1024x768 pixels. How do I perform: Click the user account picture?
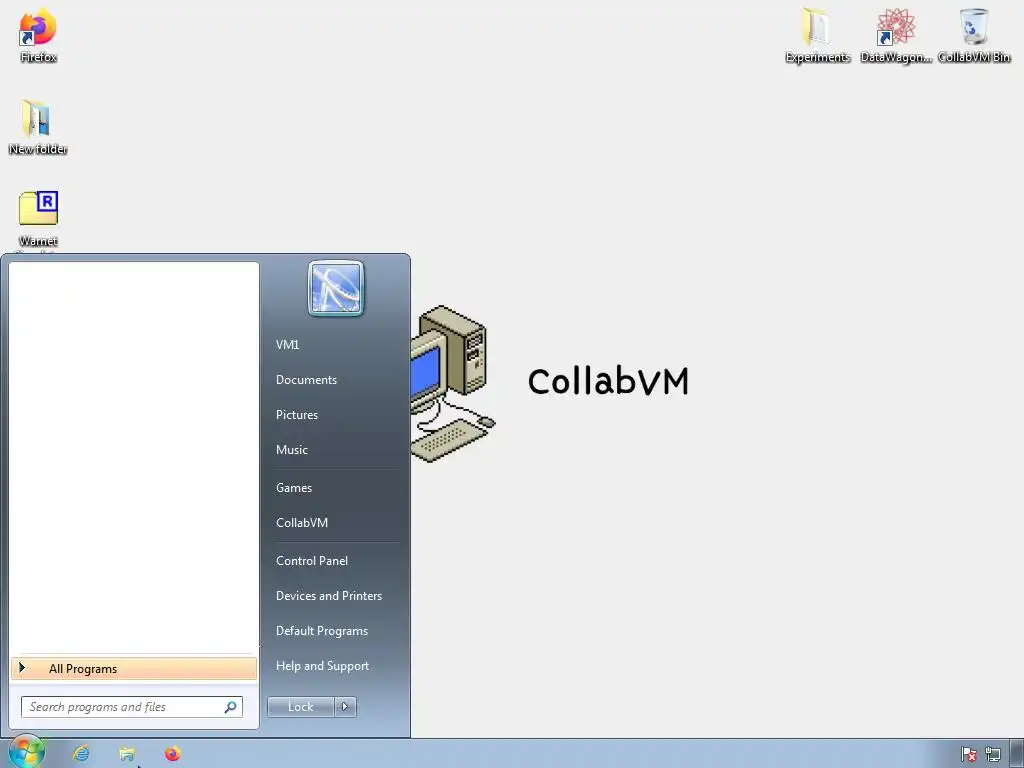(336, 288)
